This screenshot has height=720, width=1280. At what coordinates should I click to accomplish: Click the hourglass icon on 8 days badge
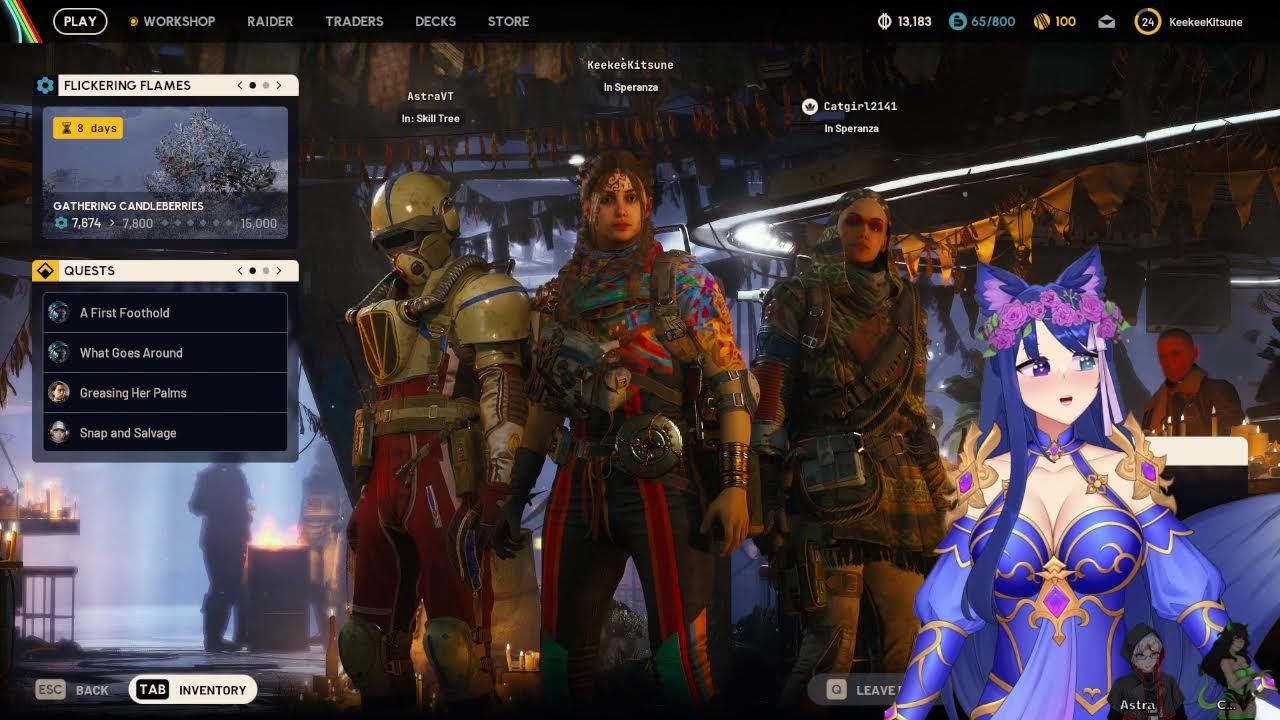(x=66, y=128)
